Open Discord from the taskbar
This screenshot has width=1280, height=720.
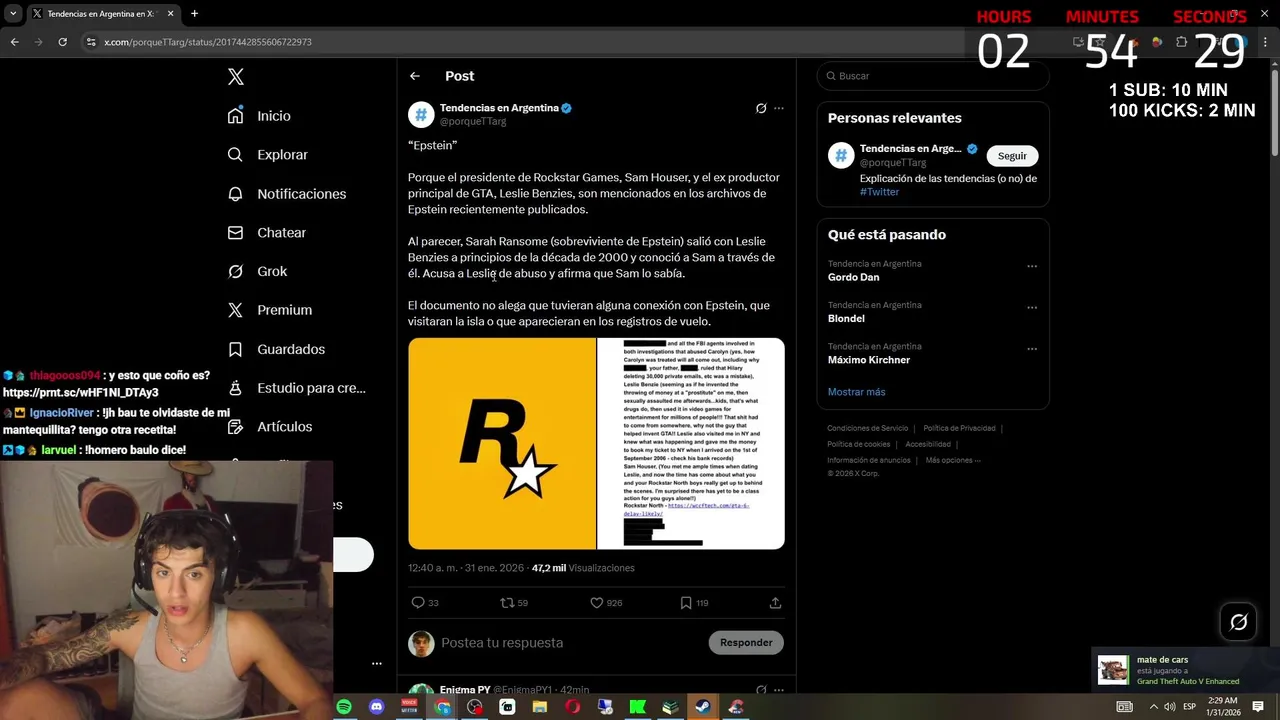[x=377, y=707]
